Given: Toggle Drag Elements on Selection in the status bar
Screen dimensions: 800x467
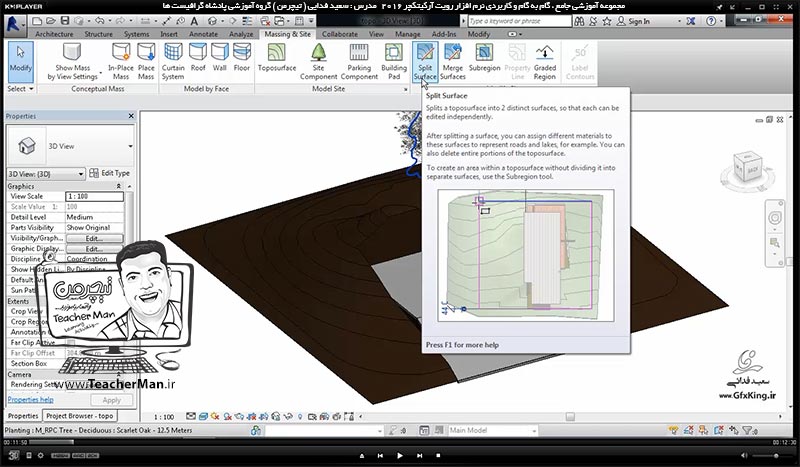Looking at the screenshot, I should (734, 431).
